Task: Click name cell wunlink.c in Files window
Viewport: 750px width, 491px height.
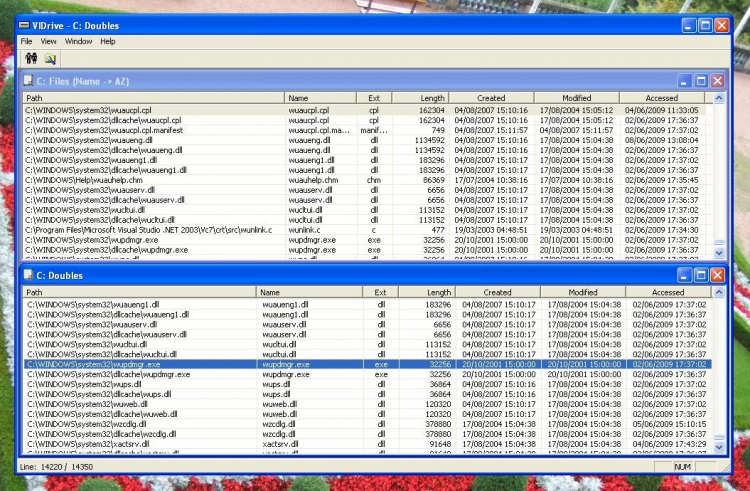Action: (305, 230)
